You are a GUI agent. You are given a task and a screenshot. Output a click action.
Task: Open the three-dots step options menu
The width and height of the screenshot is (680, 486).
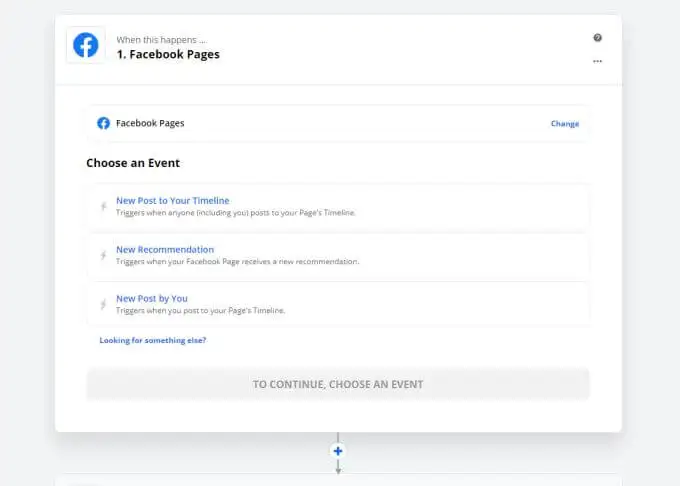(597, 61)
